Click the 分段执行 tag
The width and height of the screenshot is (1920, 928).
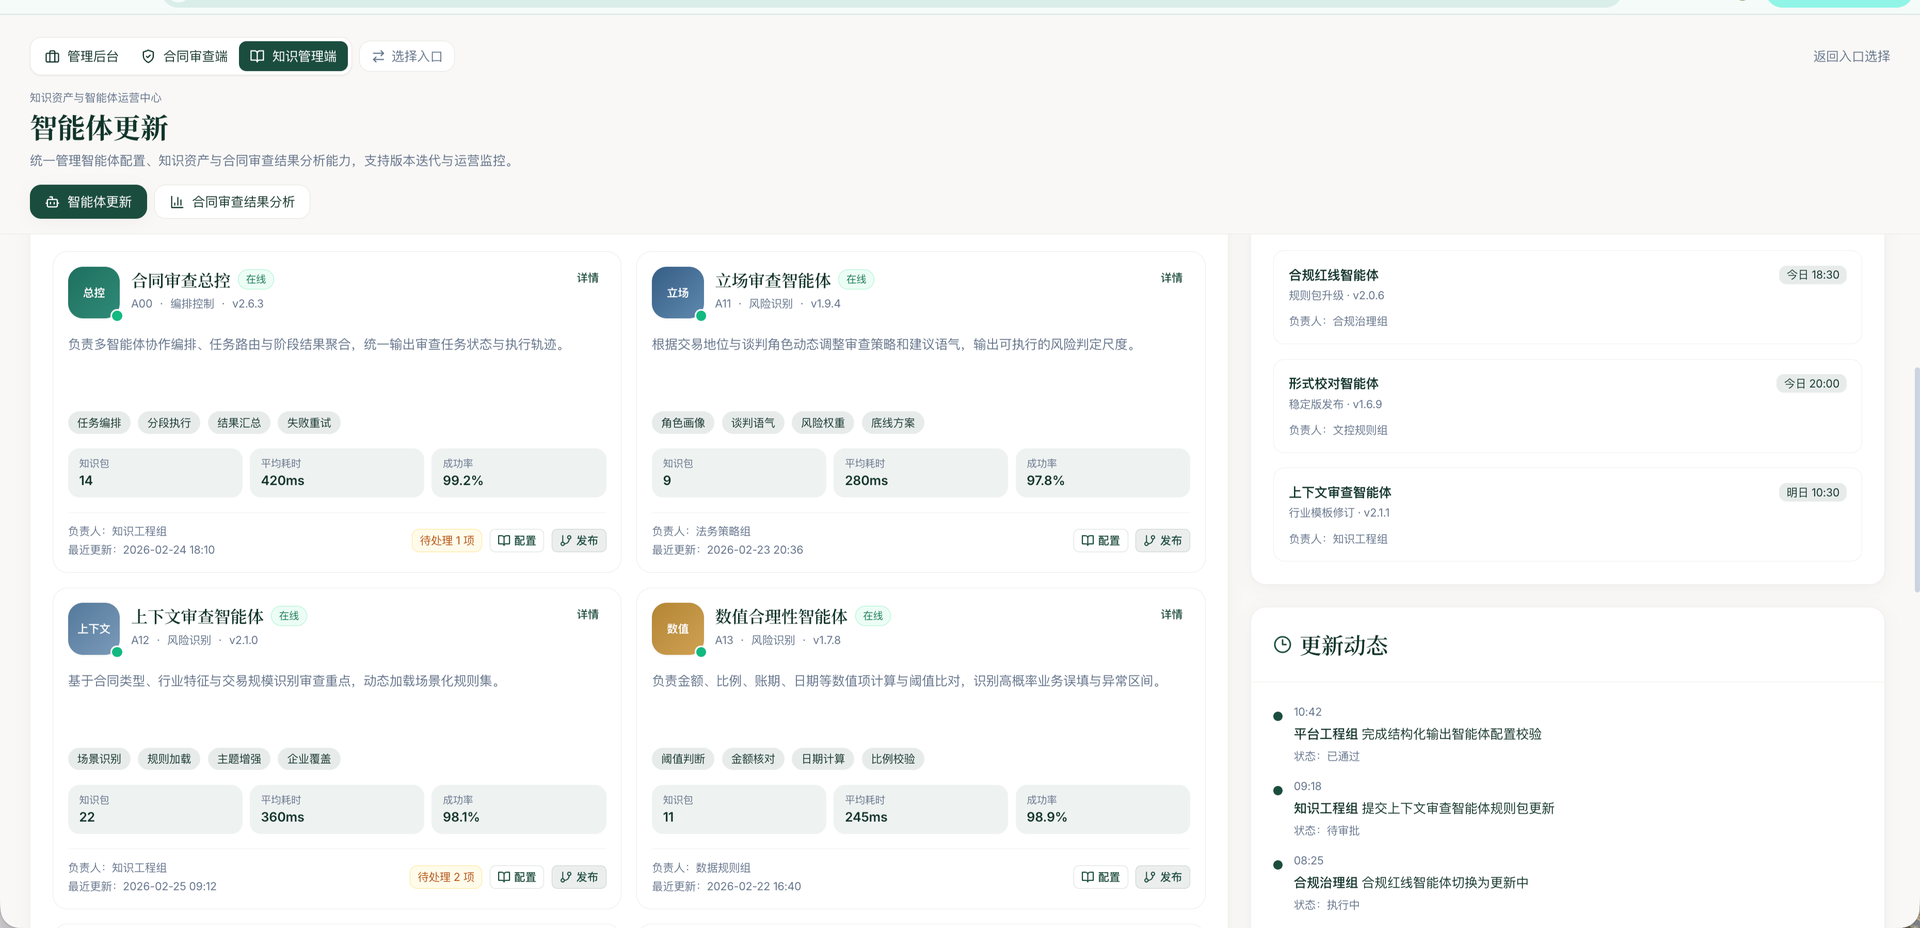[169, 423]
